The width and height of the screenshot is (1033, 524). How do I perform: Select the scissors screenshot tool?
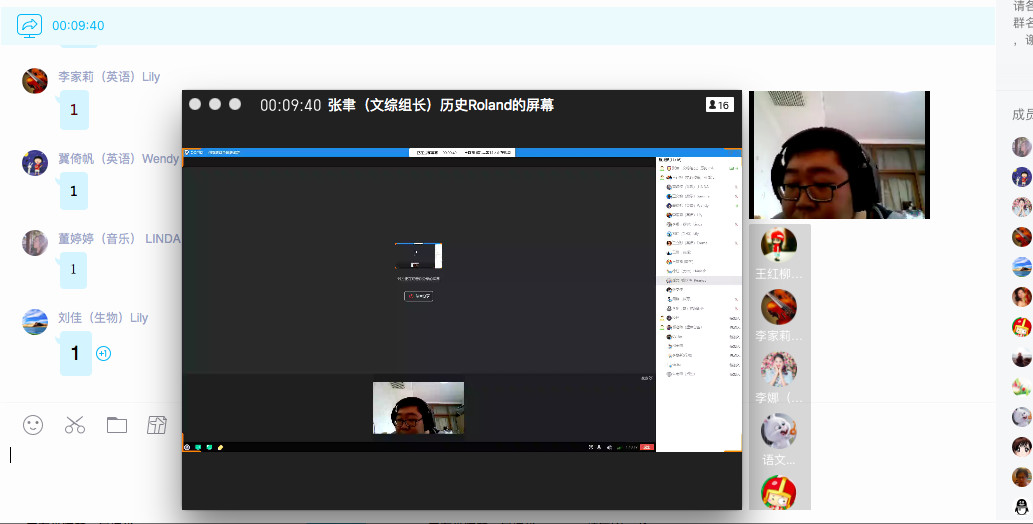pyautogui.click(x=75, y=425)
